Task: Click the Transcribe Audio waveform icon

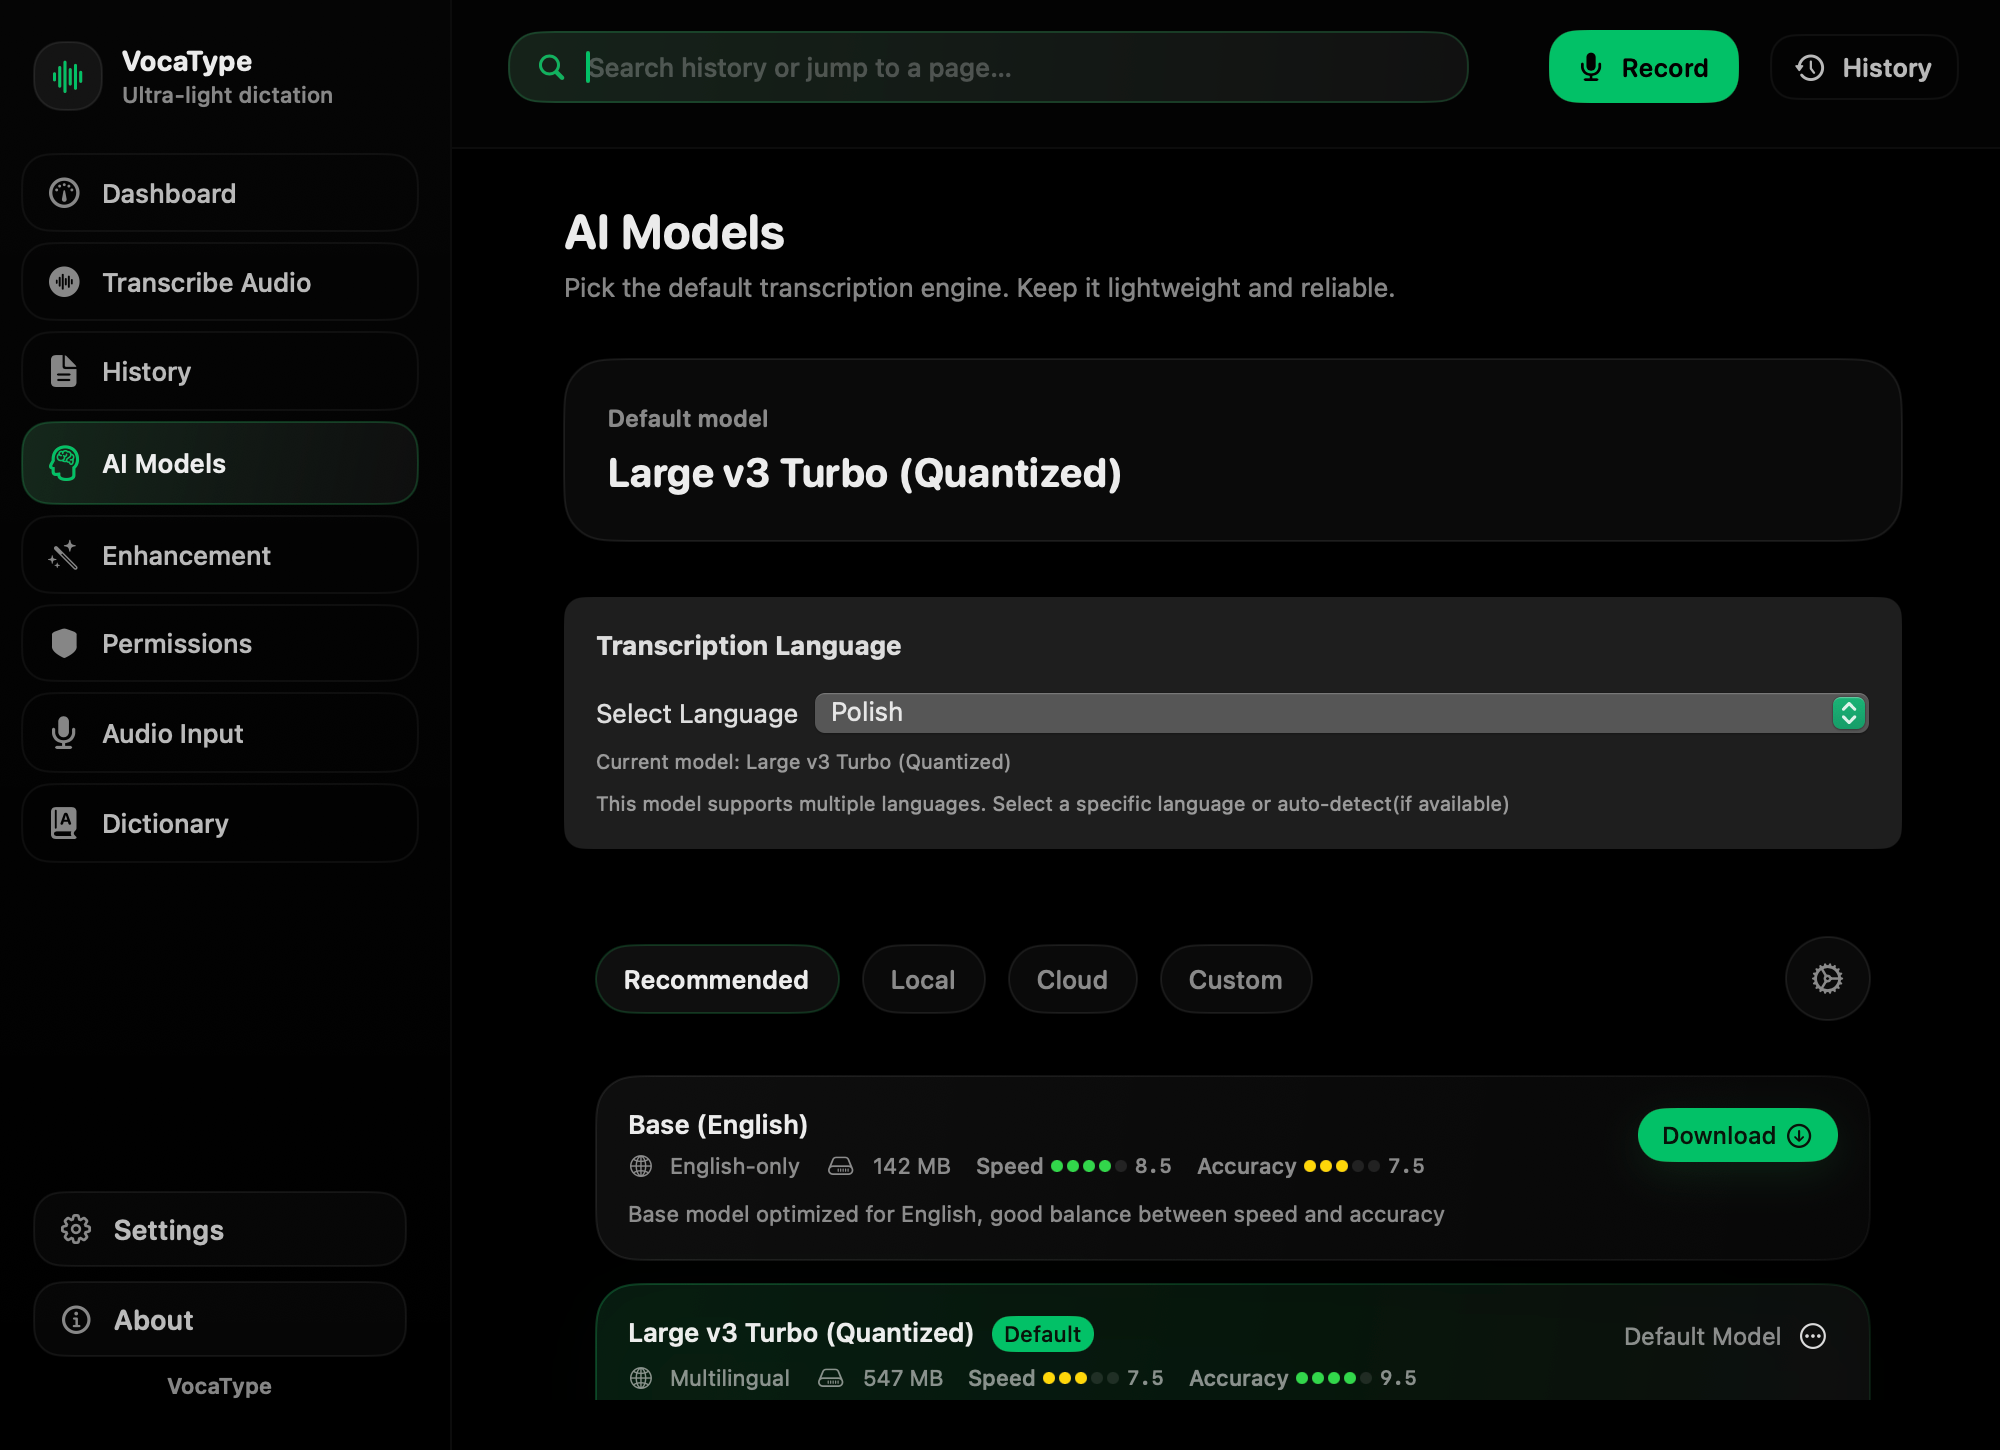Action: (64, 282)
